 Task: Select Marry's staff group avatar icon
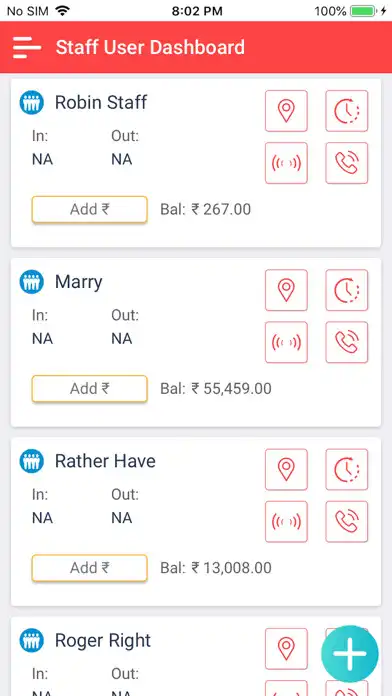[32, 282]
